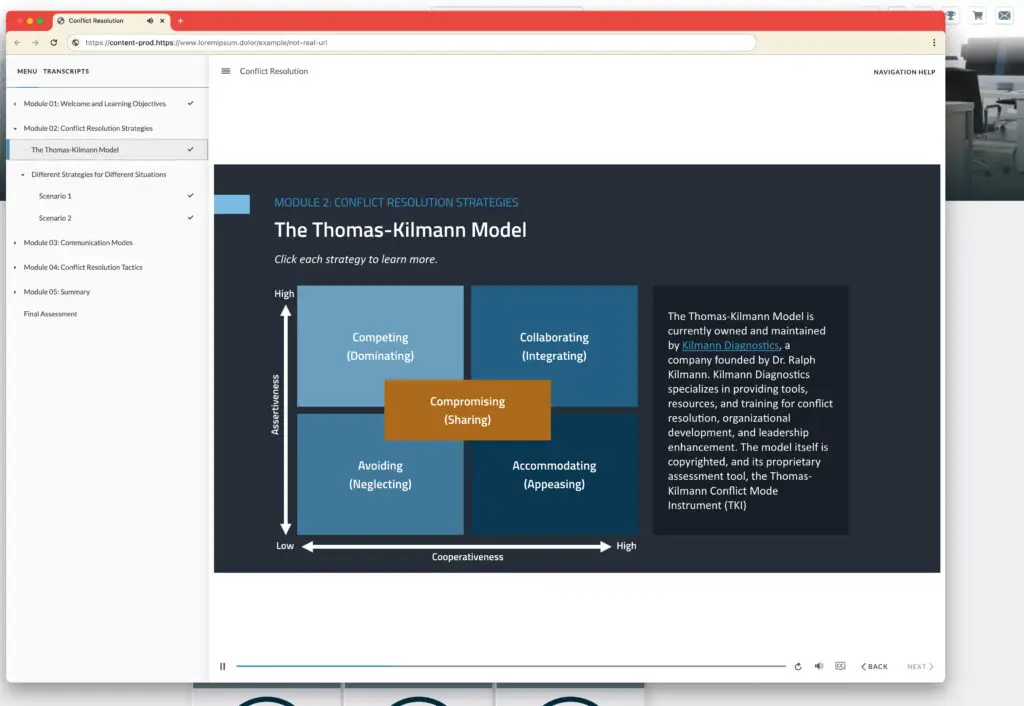The width and height of the screenshot is (1024, 706).
Task: Click the shopping cart icon
Action: [x=977, y=15]
